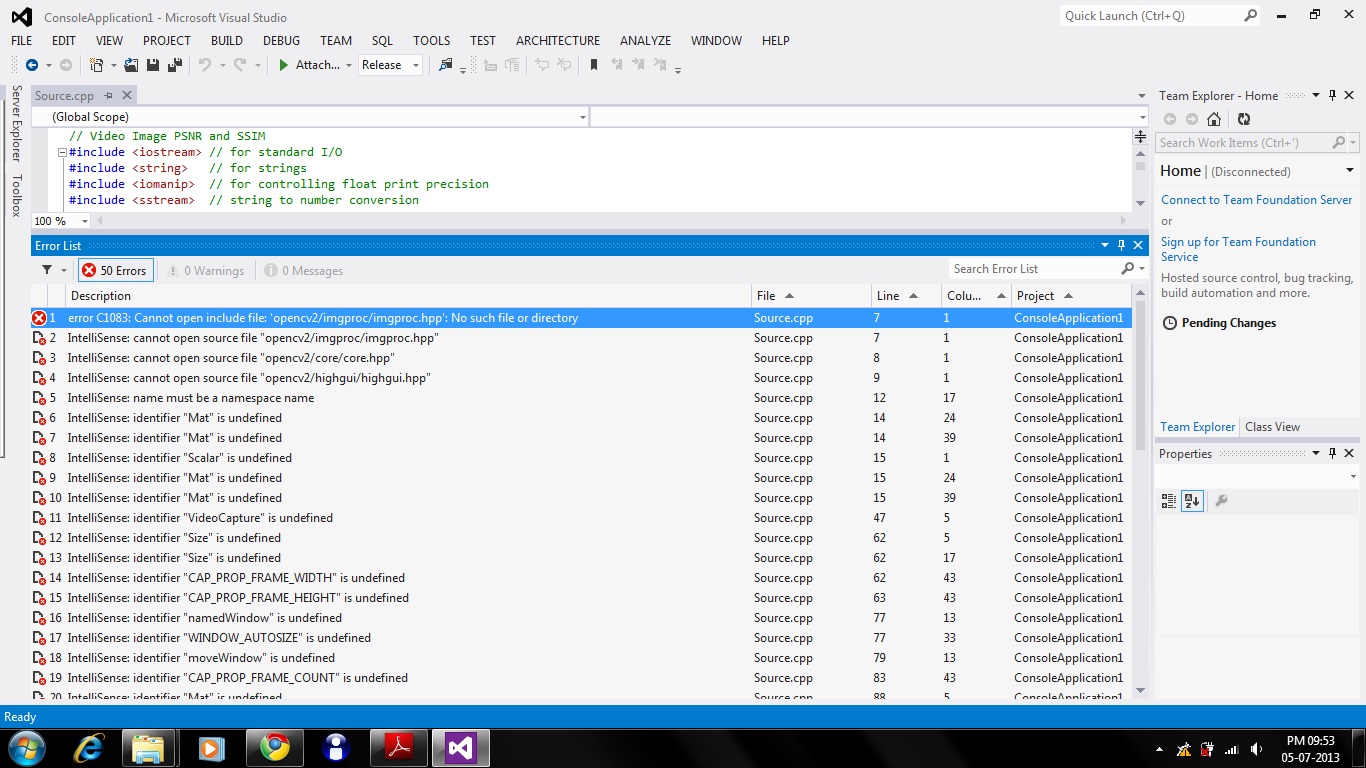Click the Properties Categorized view icon
Viewport: 1366px width, 768px height.
[1168, 501]
